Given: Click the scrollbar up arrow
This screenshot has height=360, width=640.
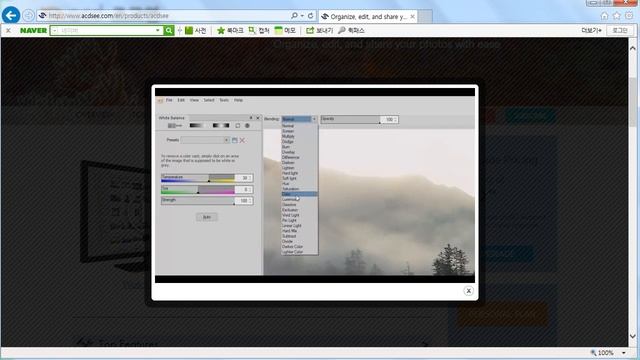Looking at the screenshot, I should (633, 48).
